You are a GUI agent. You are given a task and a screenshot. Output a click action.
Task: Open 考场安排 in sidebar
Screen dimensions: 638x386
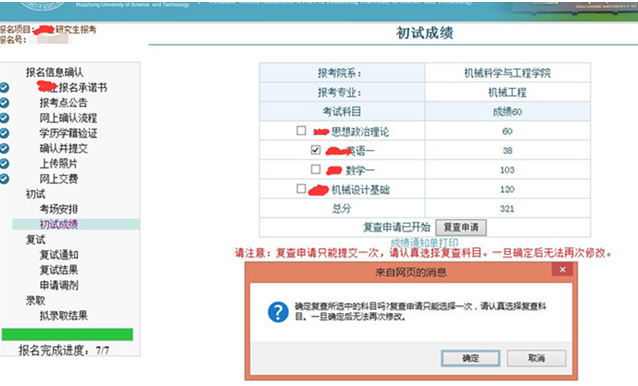[59, 209]
